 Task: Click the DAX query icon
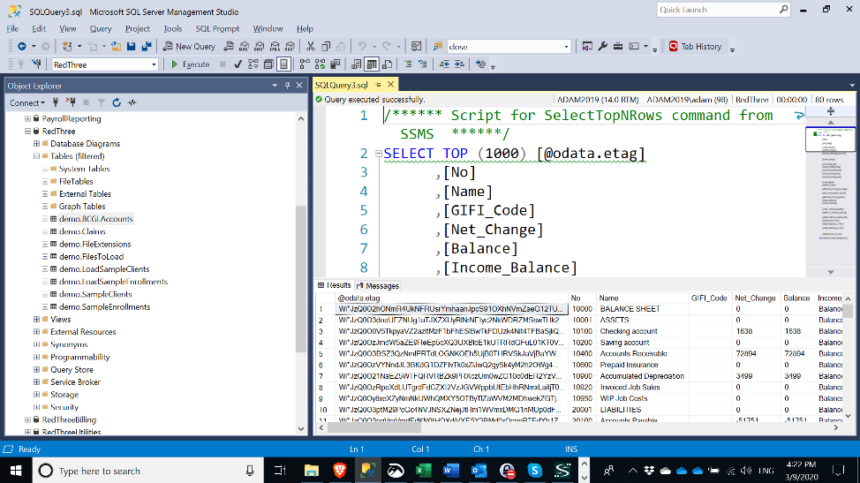[x=290, y=47]
